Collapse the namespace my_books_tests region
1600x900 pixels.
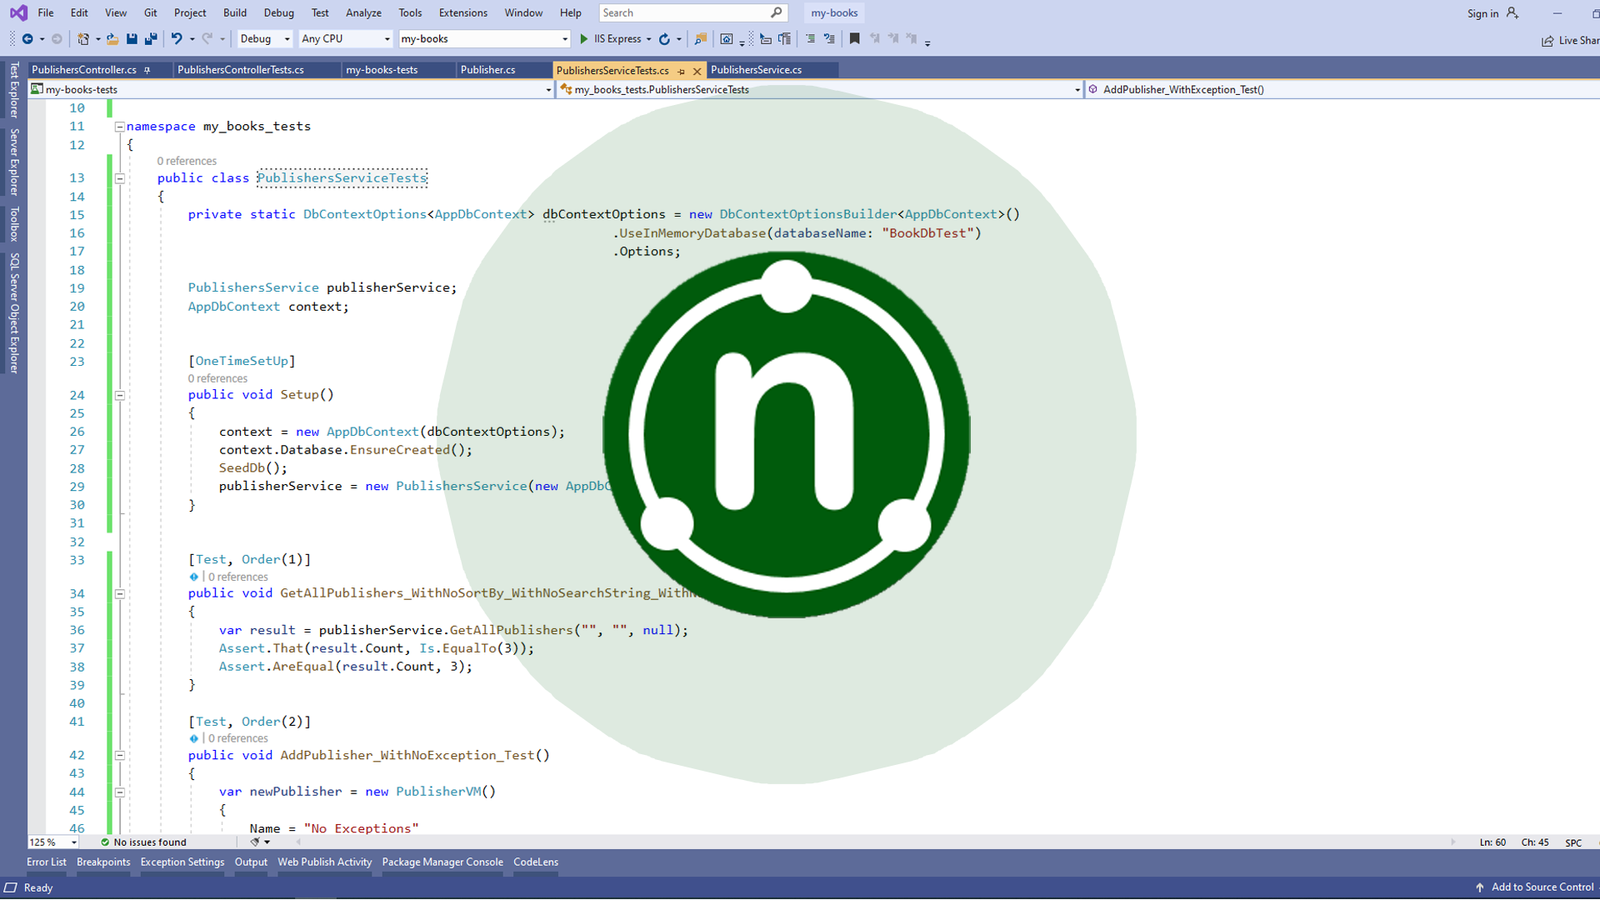tap(120, 127)
